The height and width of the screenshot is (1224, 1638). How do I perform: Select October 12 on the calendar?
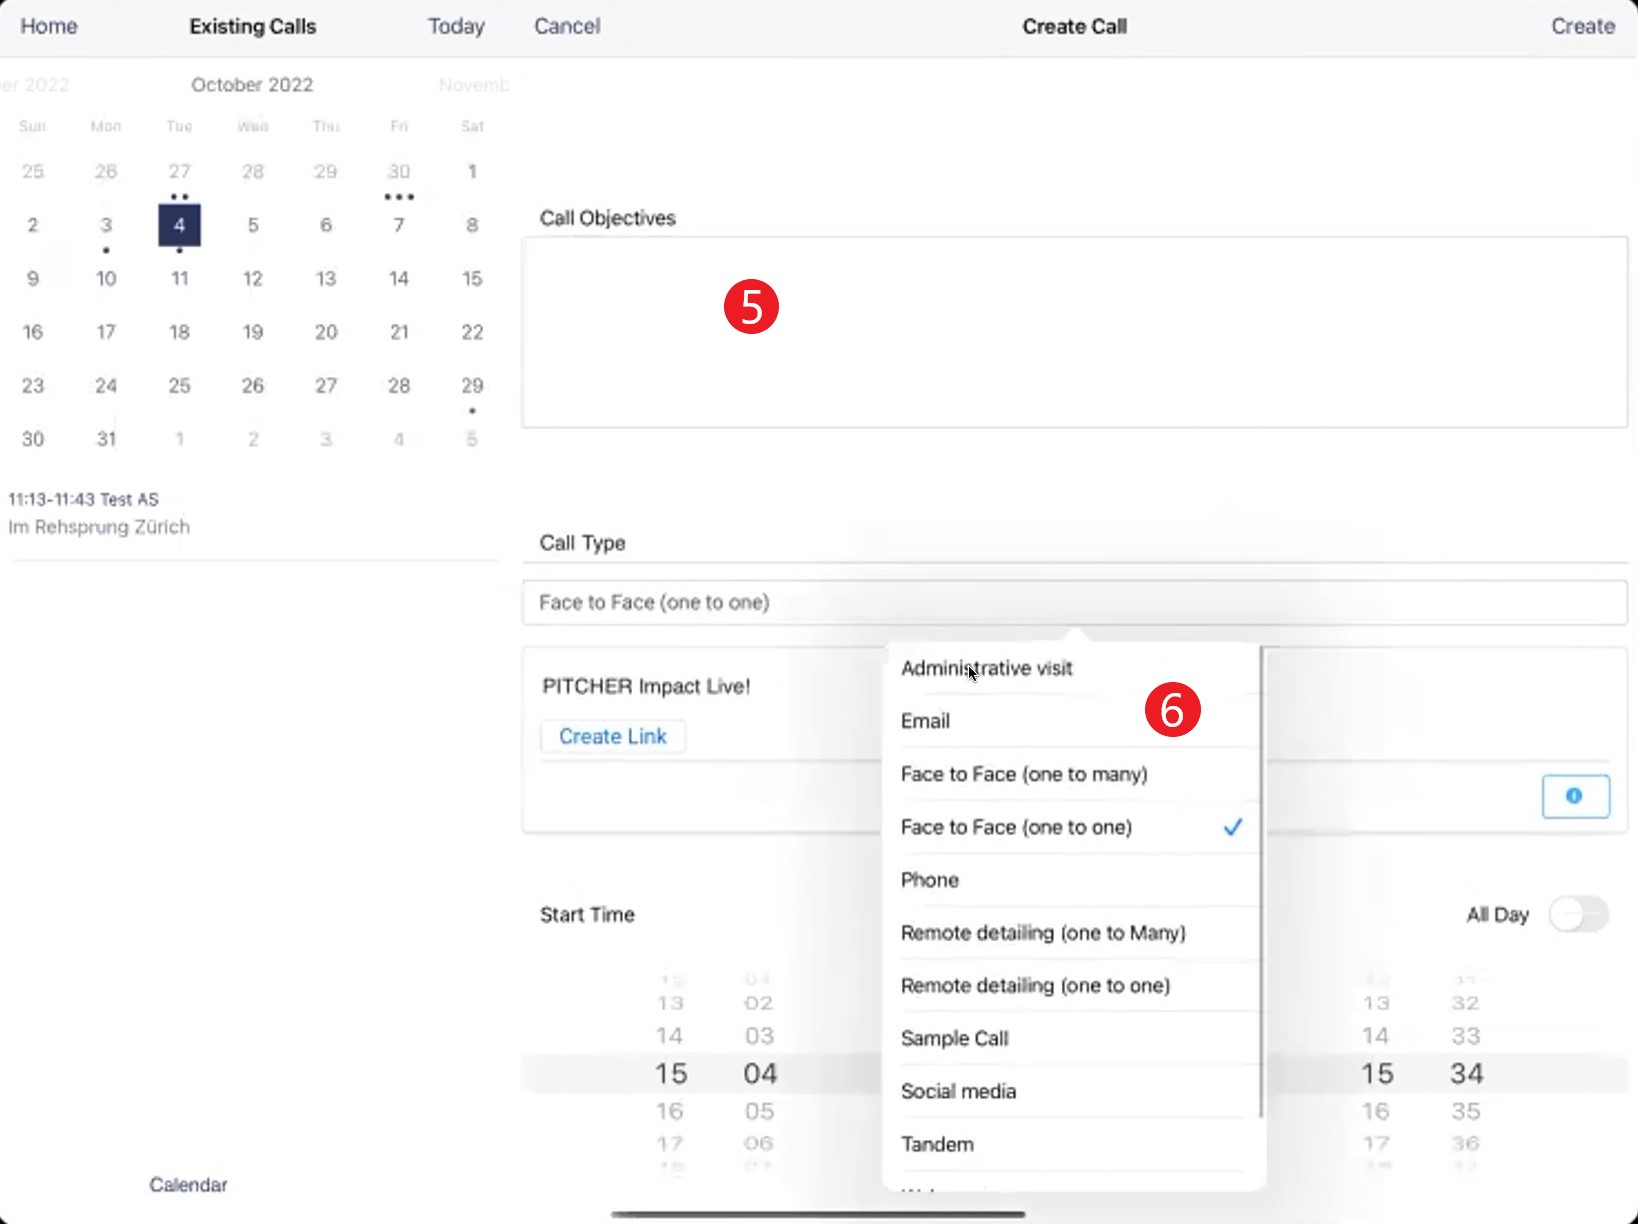253,278
